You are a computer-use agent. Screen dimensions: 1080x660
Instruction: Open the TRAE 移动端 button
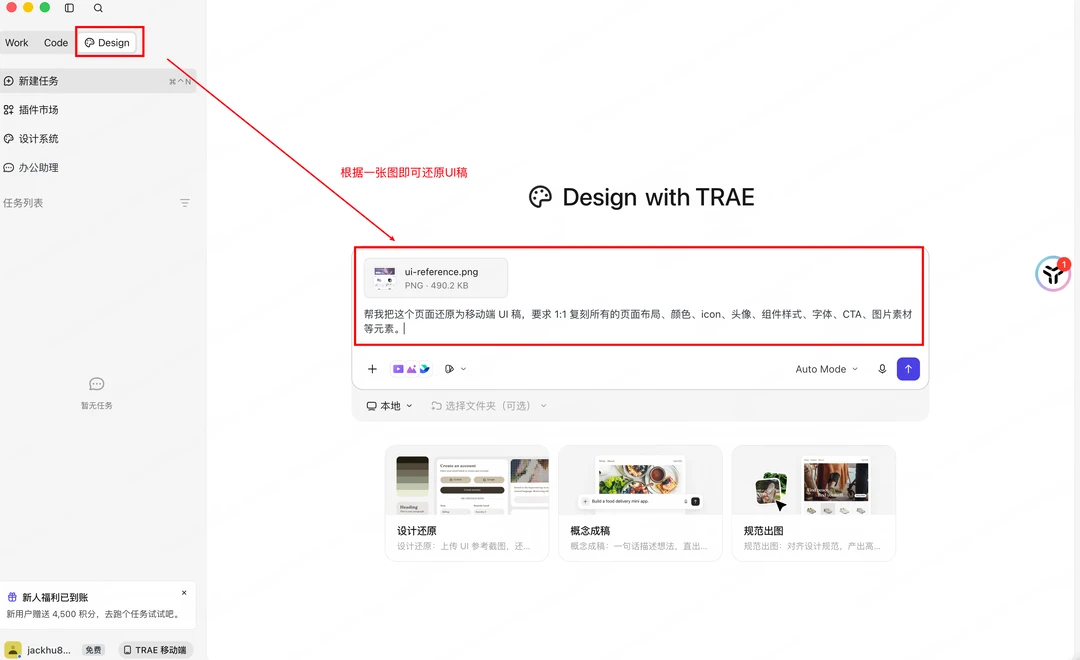pyautogui.click(x=155, y=650)
